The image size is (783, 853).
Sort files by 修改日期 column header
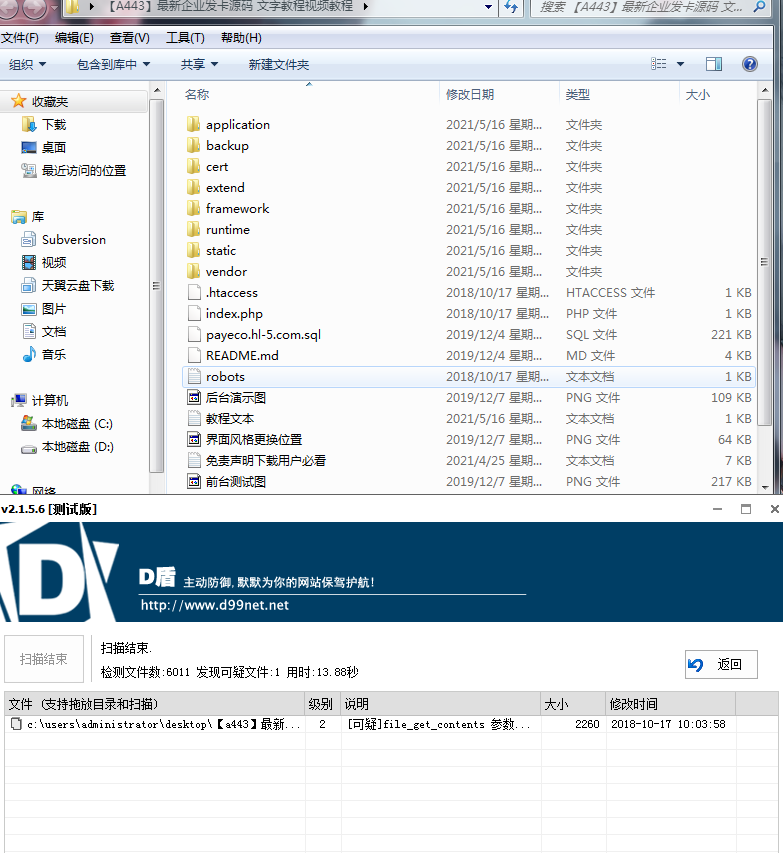pyautogui.click(x=499, y=95)
